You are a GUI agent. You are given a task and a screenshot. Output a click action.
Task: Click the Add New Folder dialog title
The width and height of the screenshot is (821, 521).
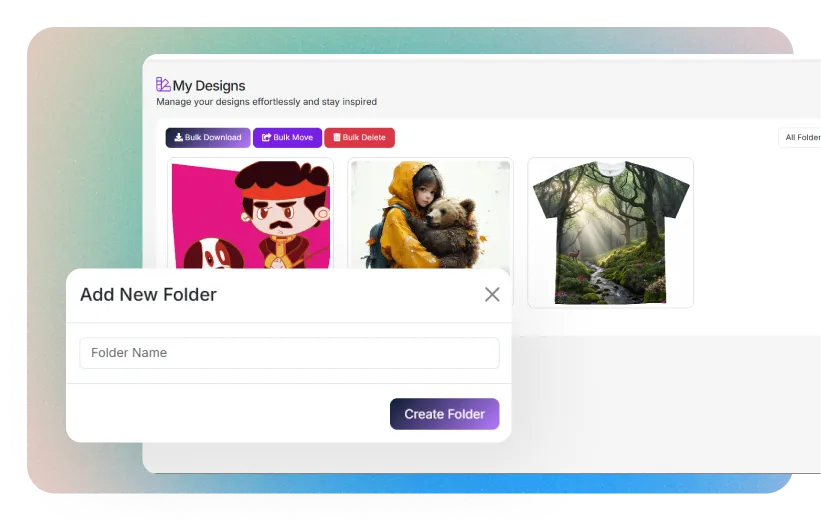(x=148, y=294)
